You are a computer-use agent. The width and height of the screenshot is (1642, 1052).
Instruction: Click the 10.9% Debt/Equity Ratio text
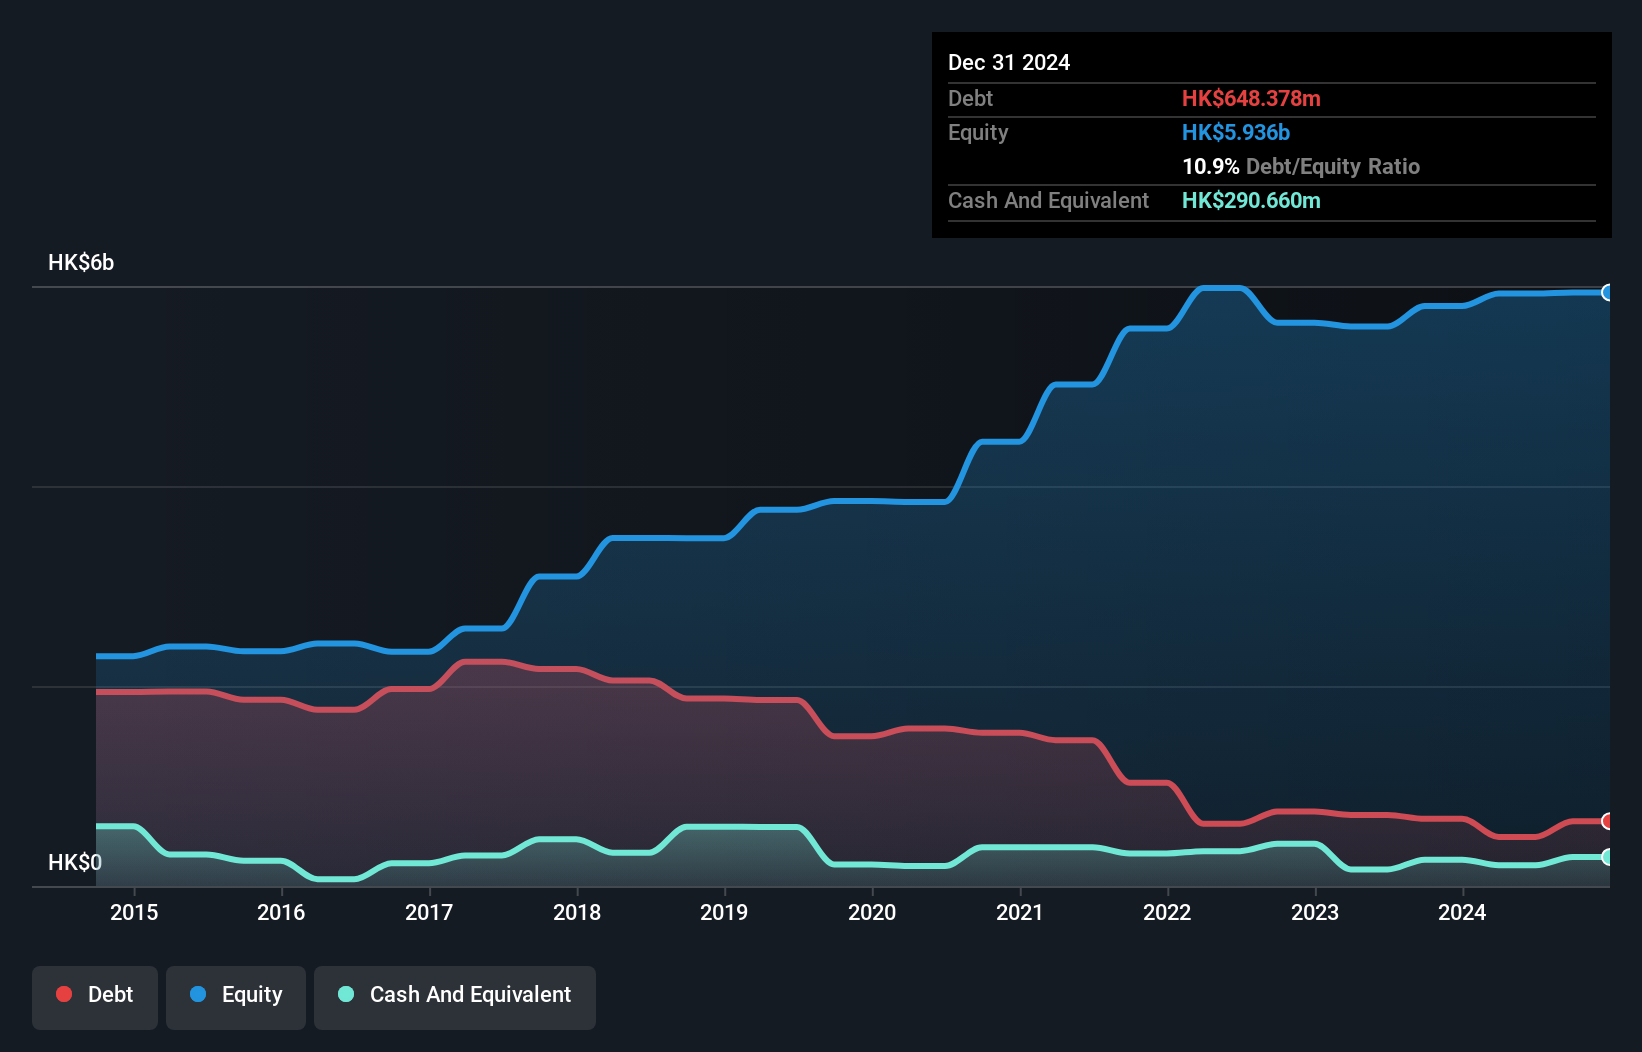(x=1301, y=167)
